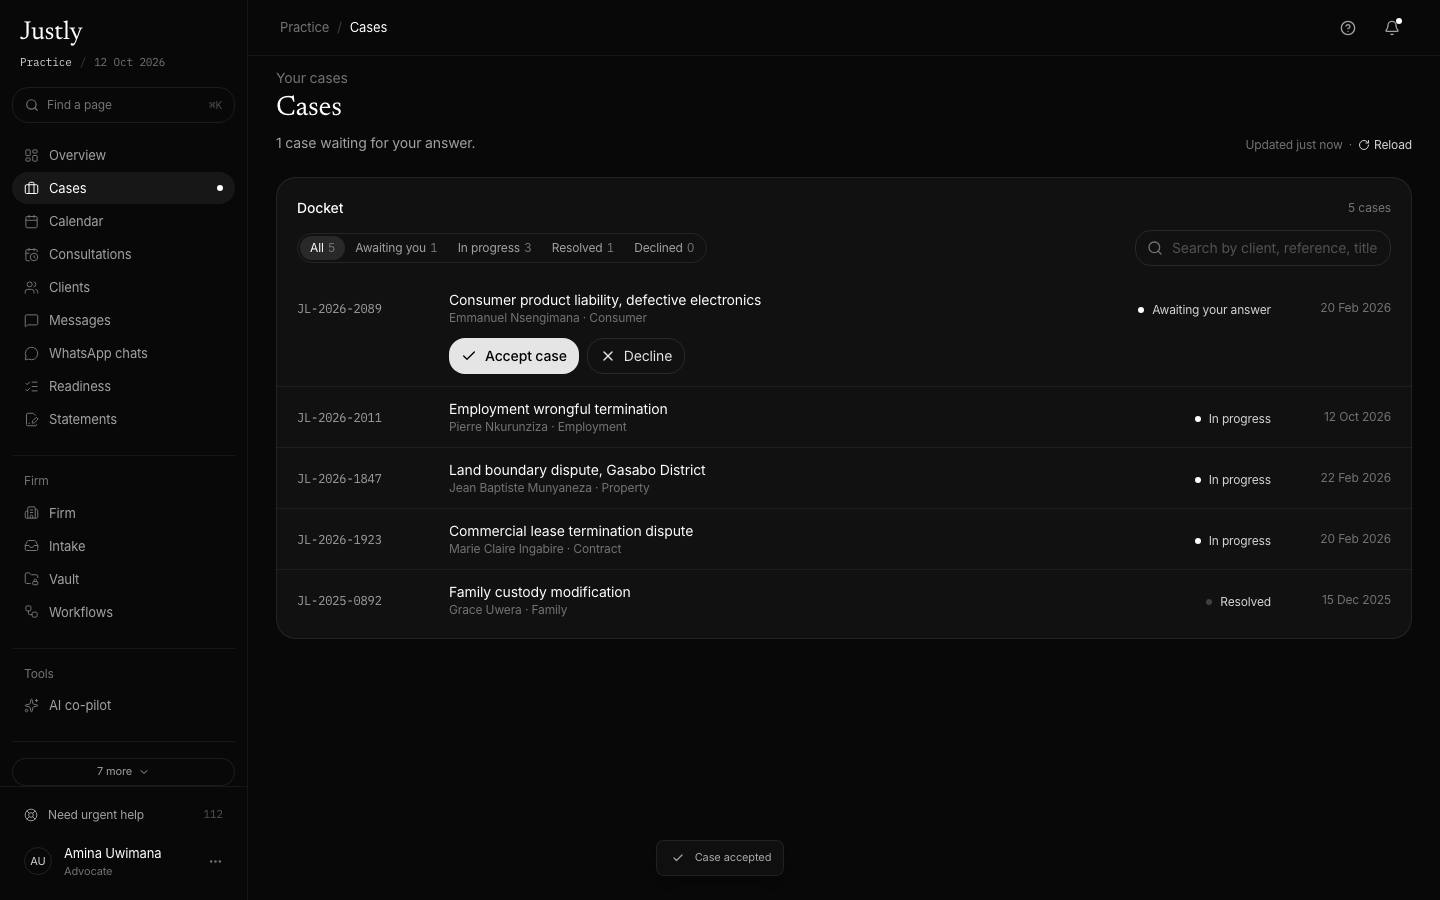Click the Vault folder icon
Screen dimensions: 1440x900
[x=32, y=579]
